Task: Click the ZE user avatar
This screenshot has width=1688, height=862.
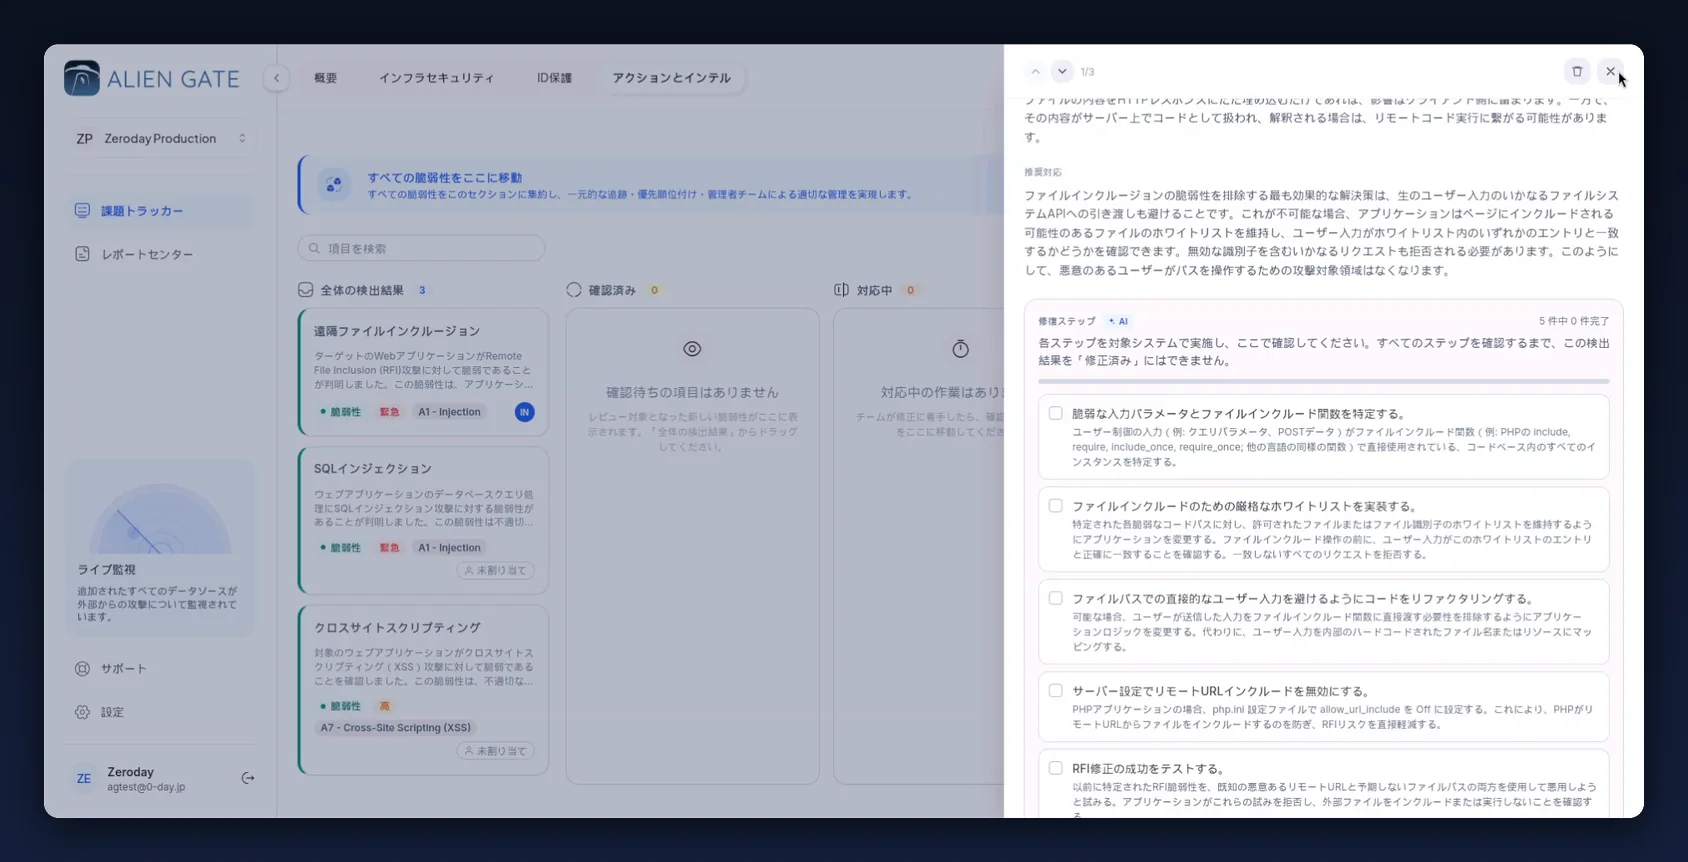Action: pyautogui.click(x=84, y=779)
